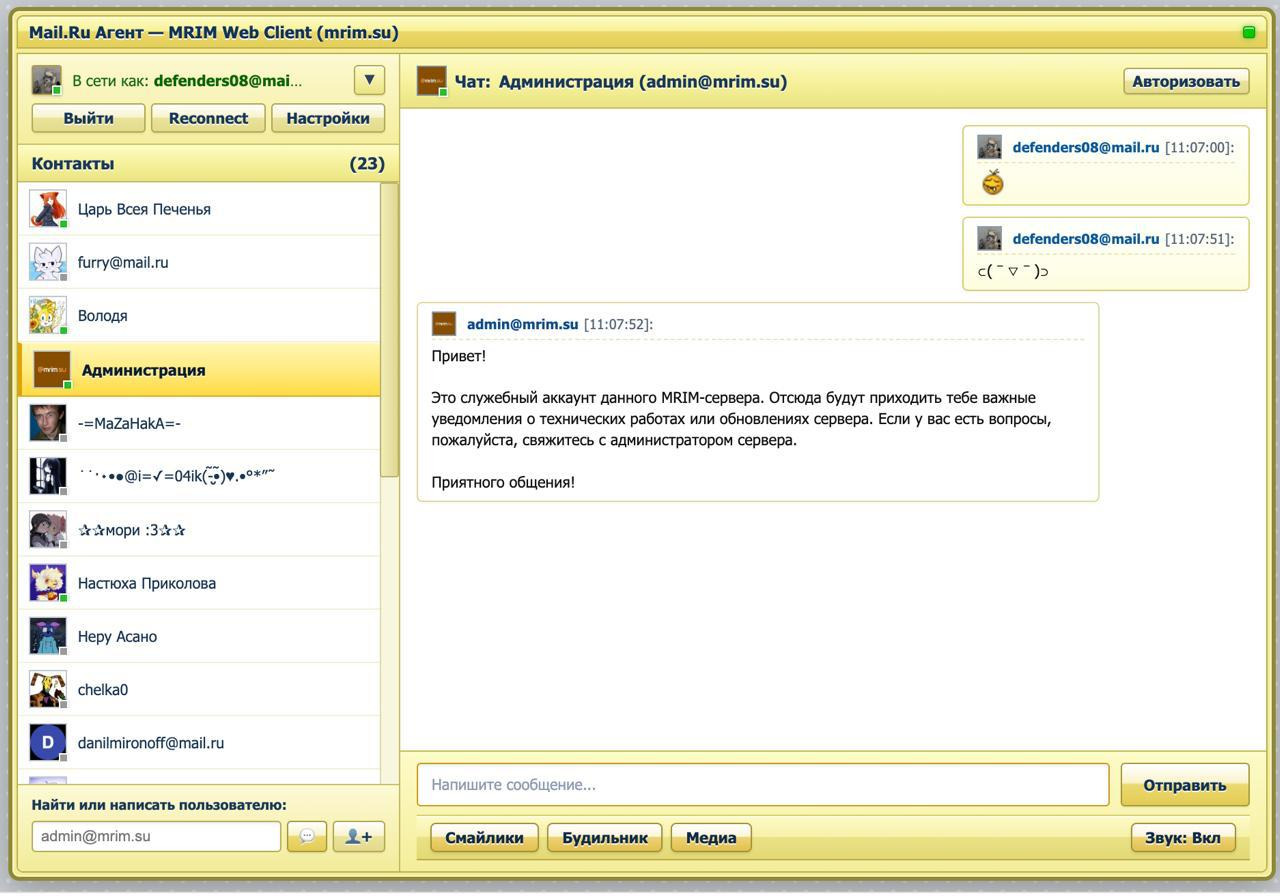
Task: Click the green status indicator in title bar
Action: pyautogui.click(x=1249, y=32)
